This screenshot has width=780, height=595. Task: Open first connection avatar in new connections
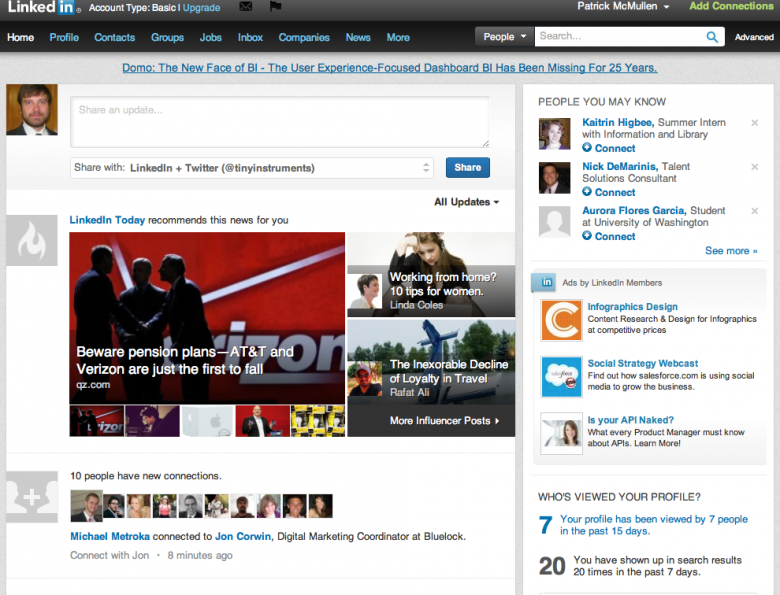click(87, 506)
